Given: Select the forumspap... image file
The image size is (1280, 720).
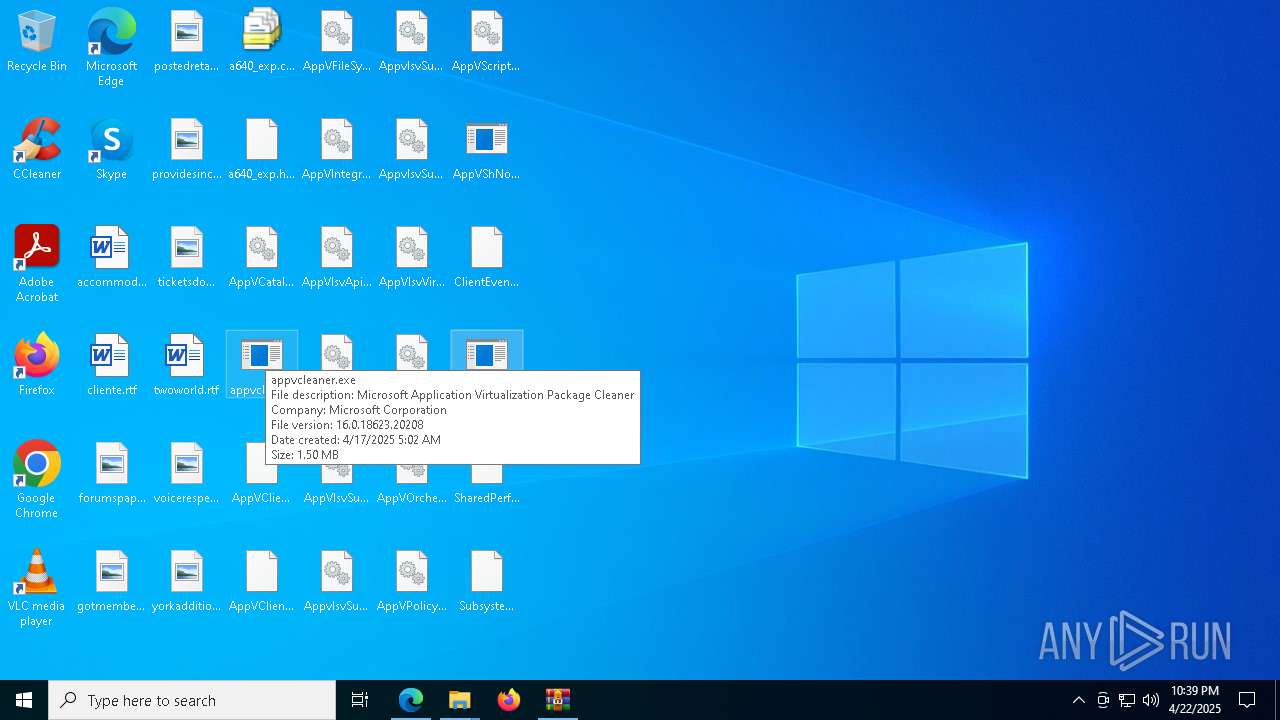Looking at the screenshot, I should 111,474.
